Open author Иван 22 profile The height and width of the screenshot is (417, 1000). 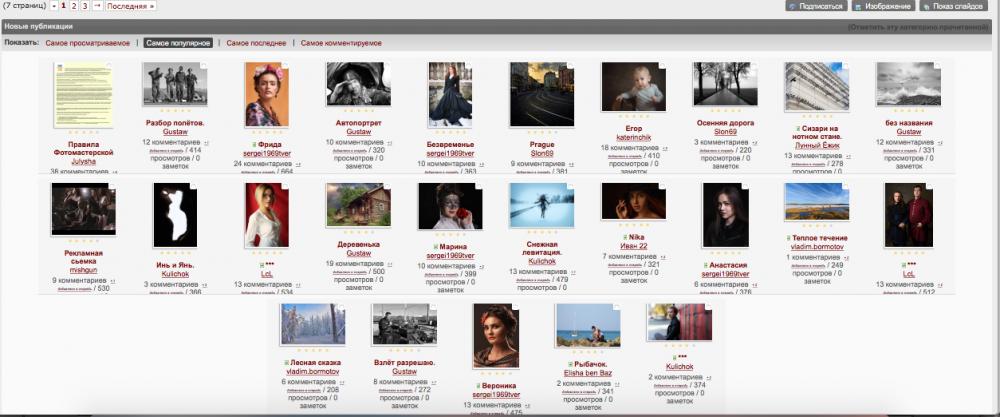[633, 246]
